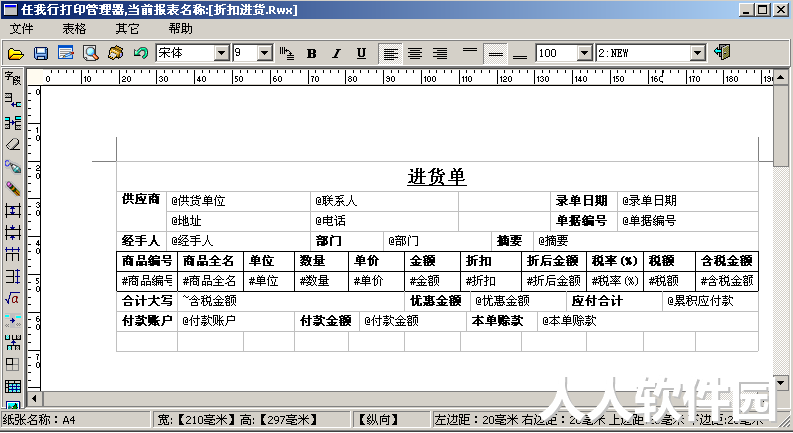Image resolution: width=793 pixels, height=433 pixels.
Task: Click the equal row heights tool icon
Action: click(x=13, y=232)
